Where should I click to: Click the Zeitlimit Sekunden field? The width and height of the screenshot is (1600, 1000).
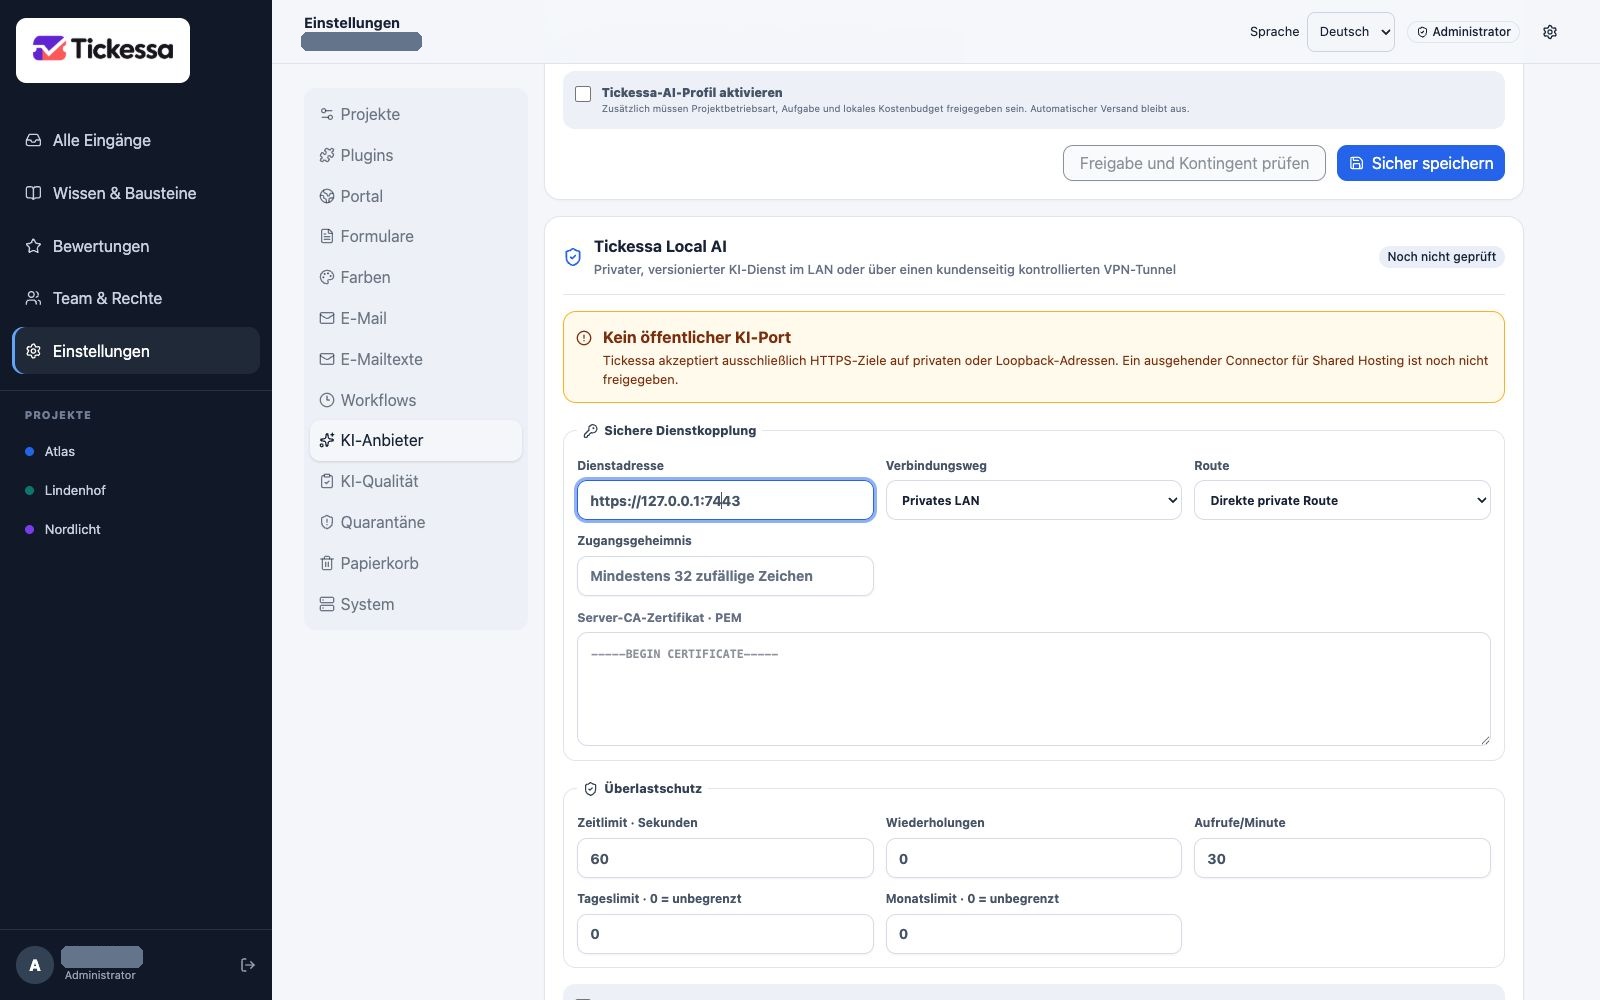[x=725, y=858]
